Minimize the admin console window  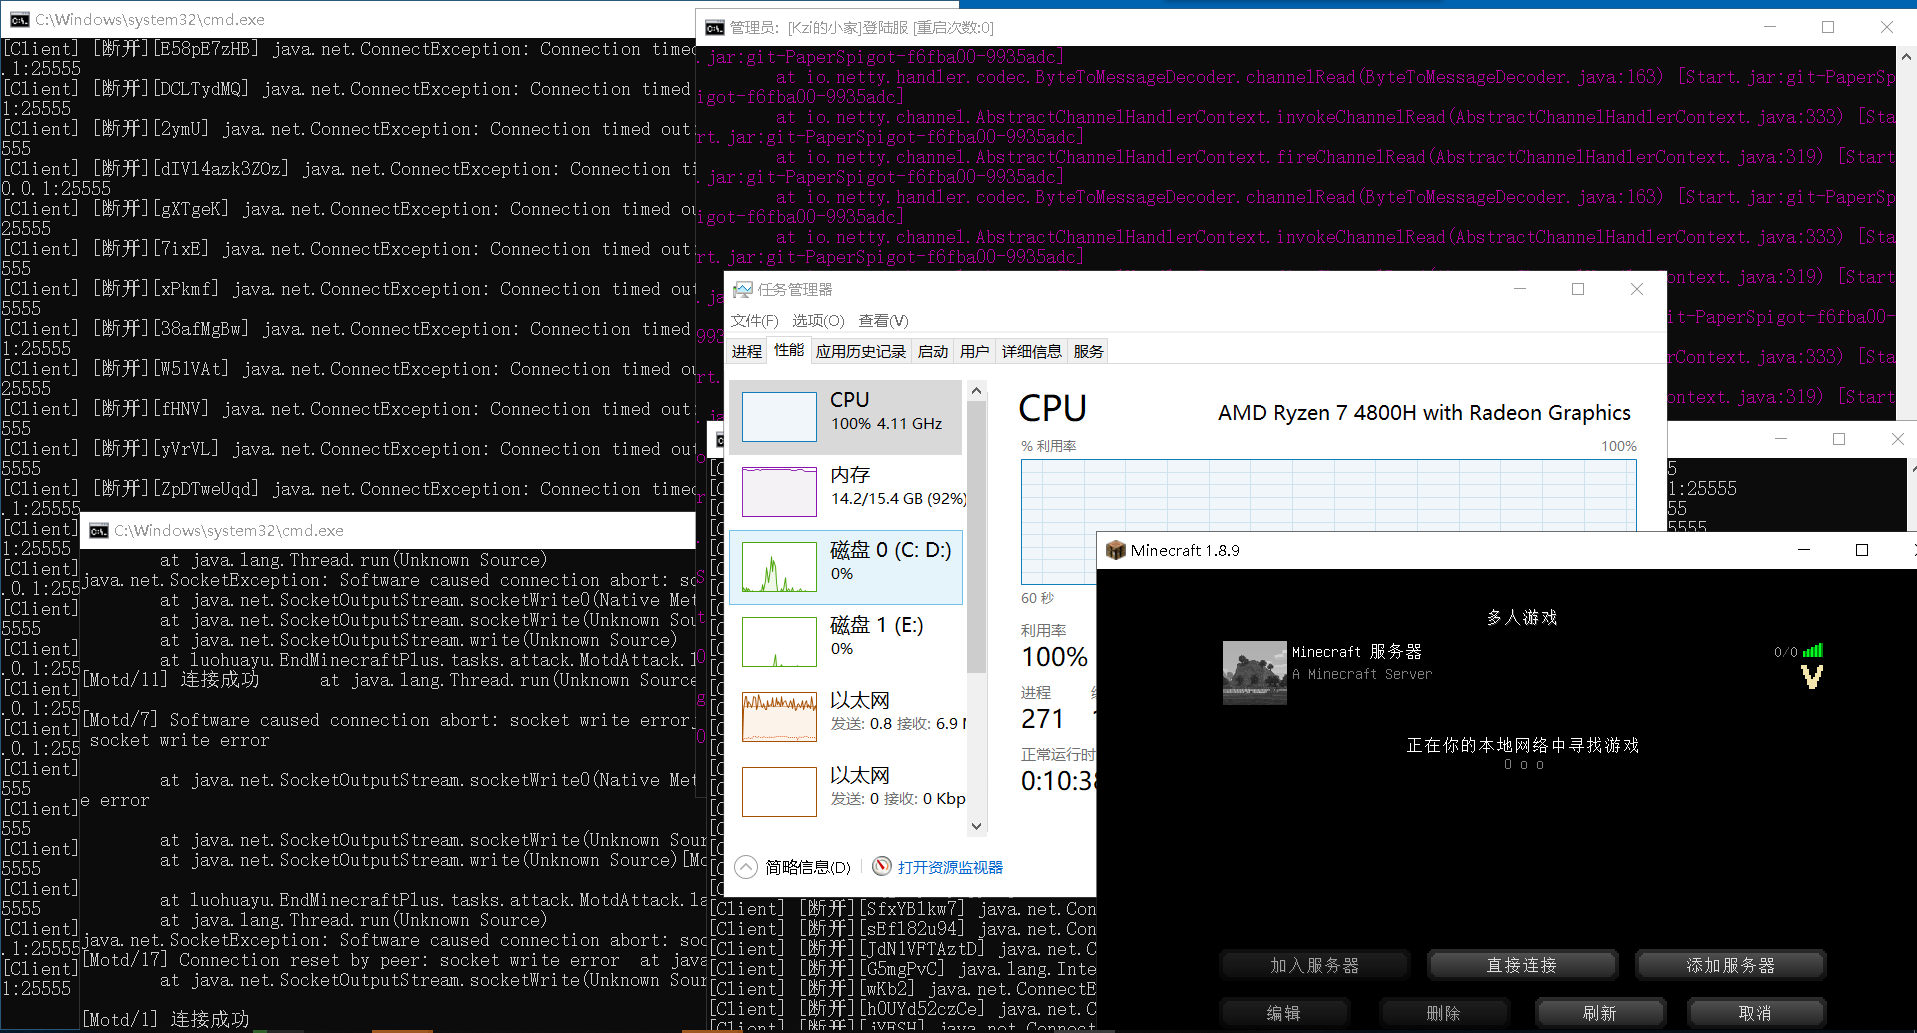pos(1769,27)
